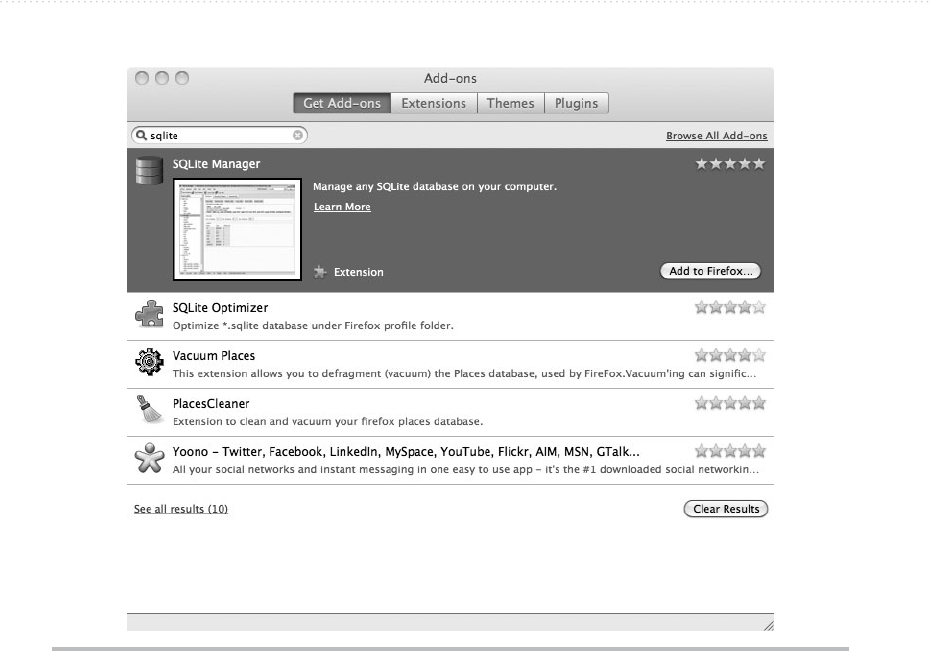Click 'Optimize *.sqlite database' description text
The height and width of the screenshot is (651, 929).
pos(313,325)
